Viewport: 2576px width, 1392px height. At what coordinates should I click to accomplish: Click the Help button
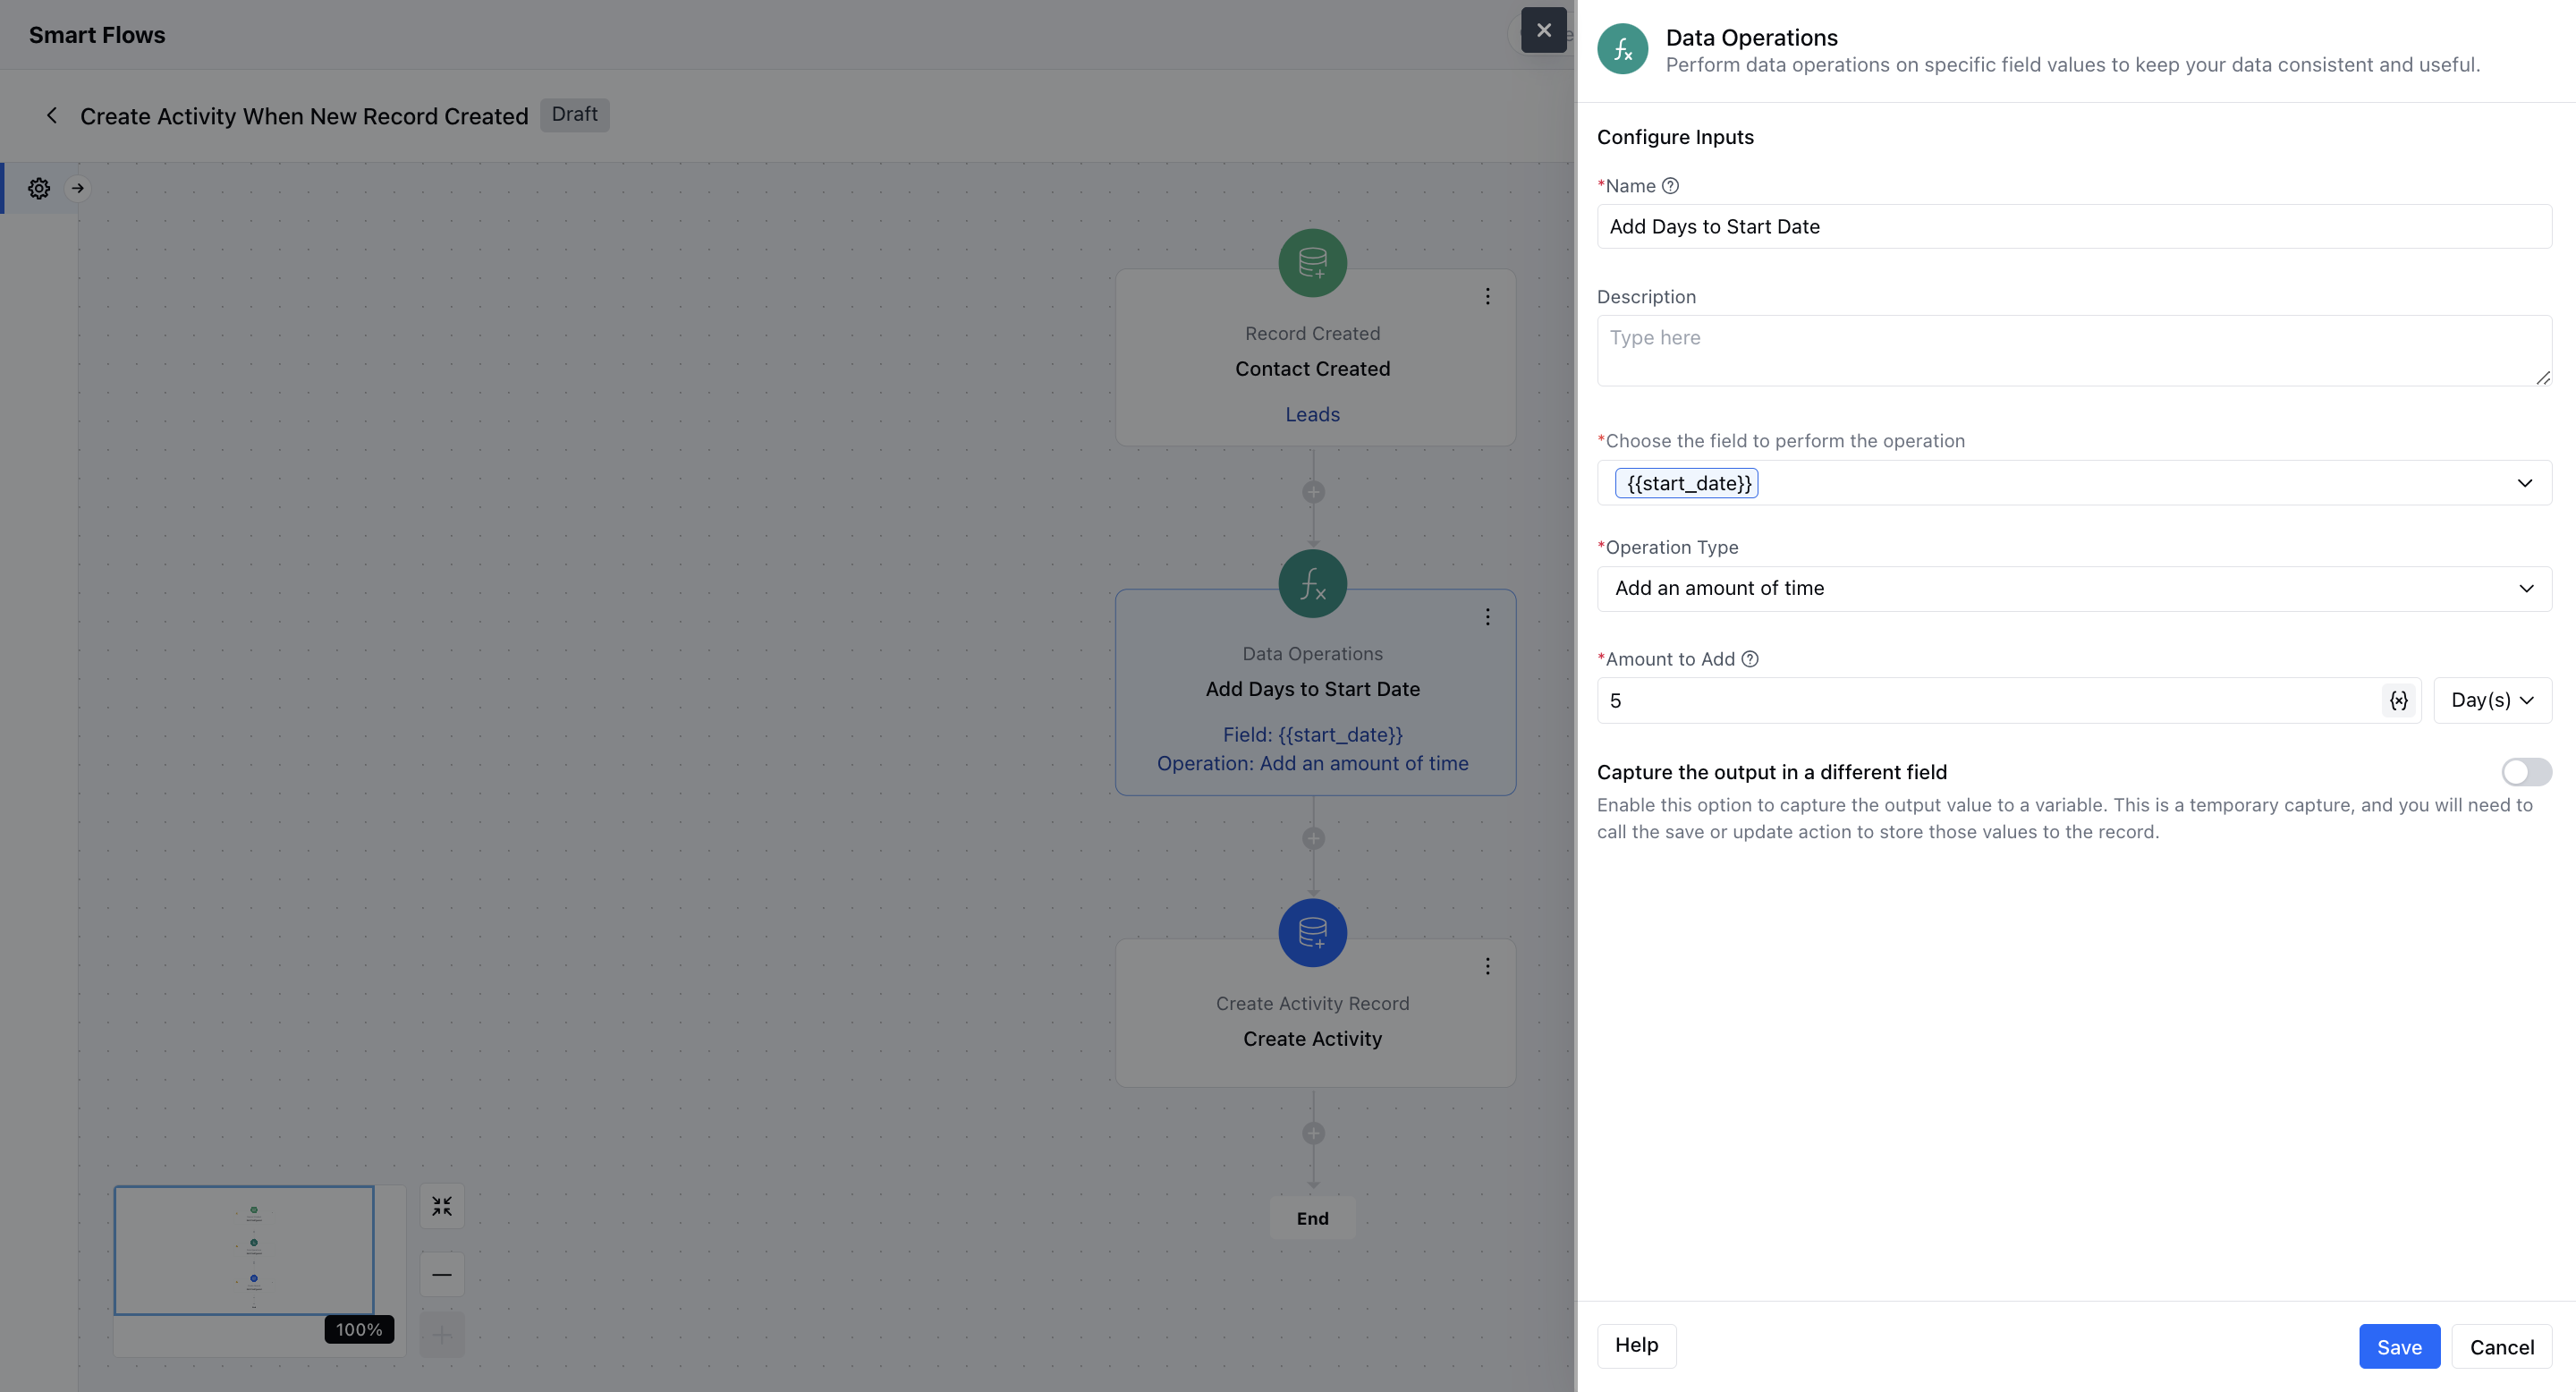click(1636, 1345)
